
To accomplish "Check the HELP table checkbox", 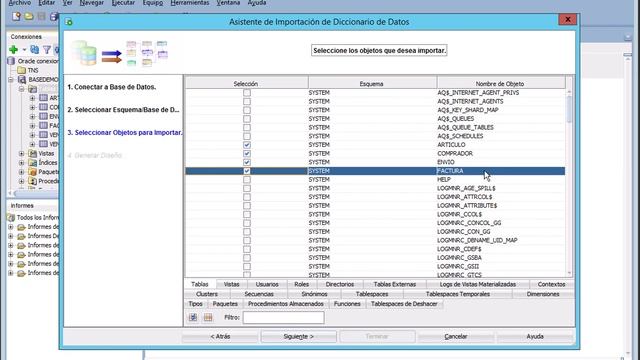I will [247, 180].
